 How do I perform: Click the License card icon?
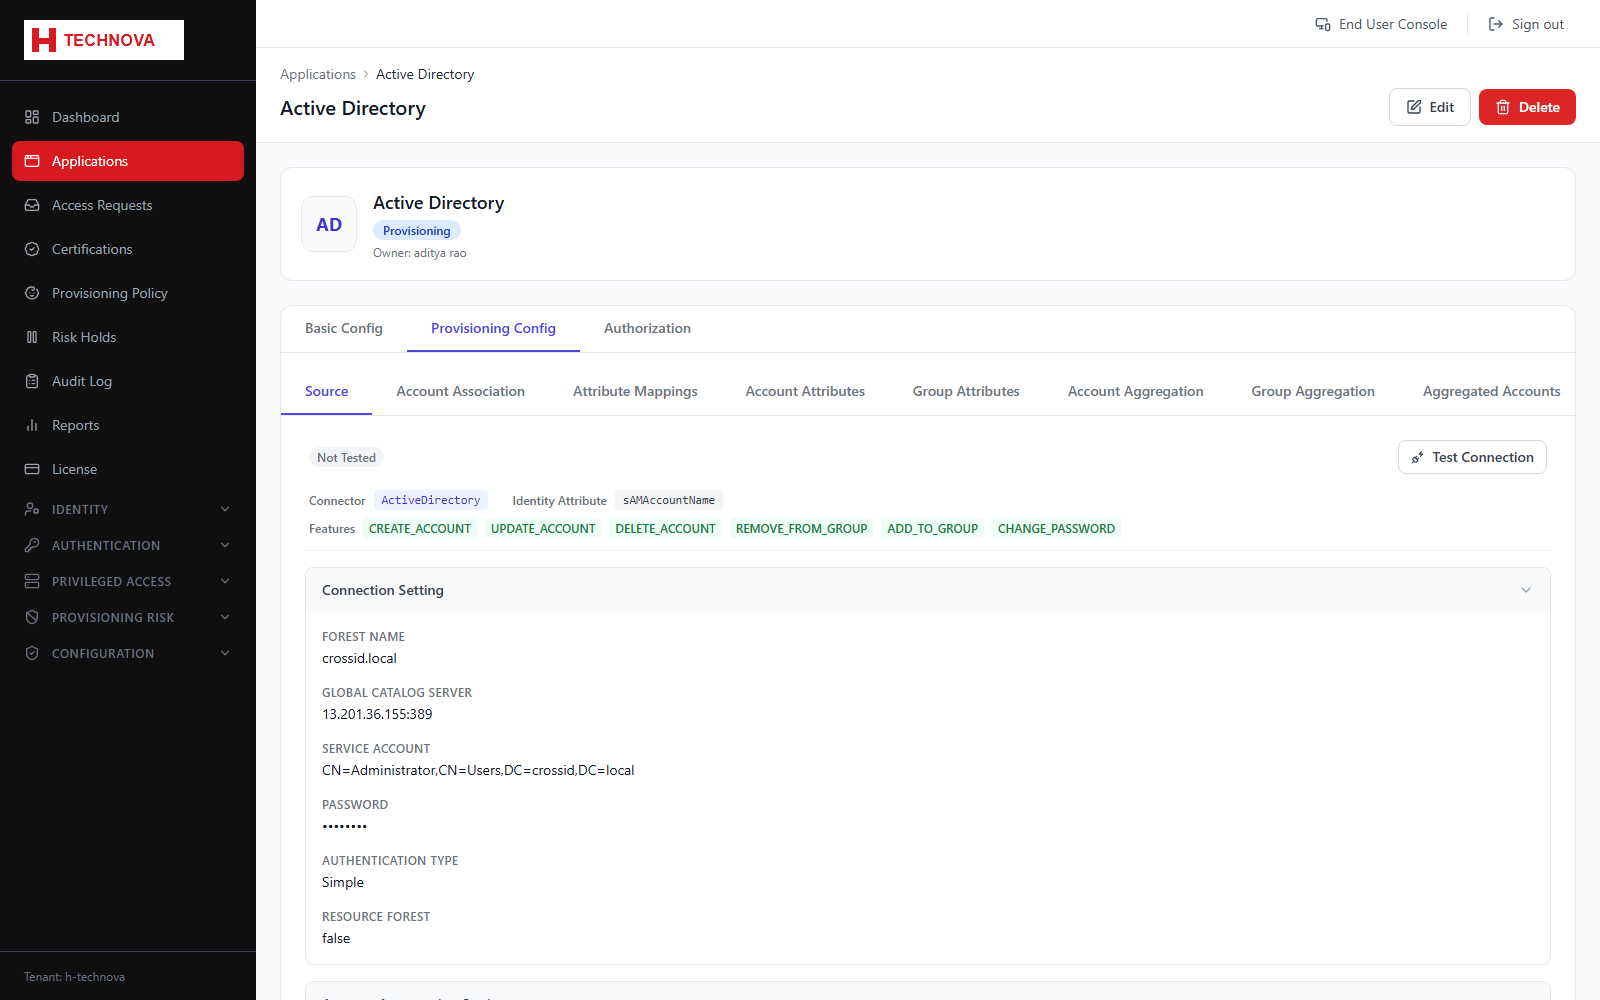(32, 469)
